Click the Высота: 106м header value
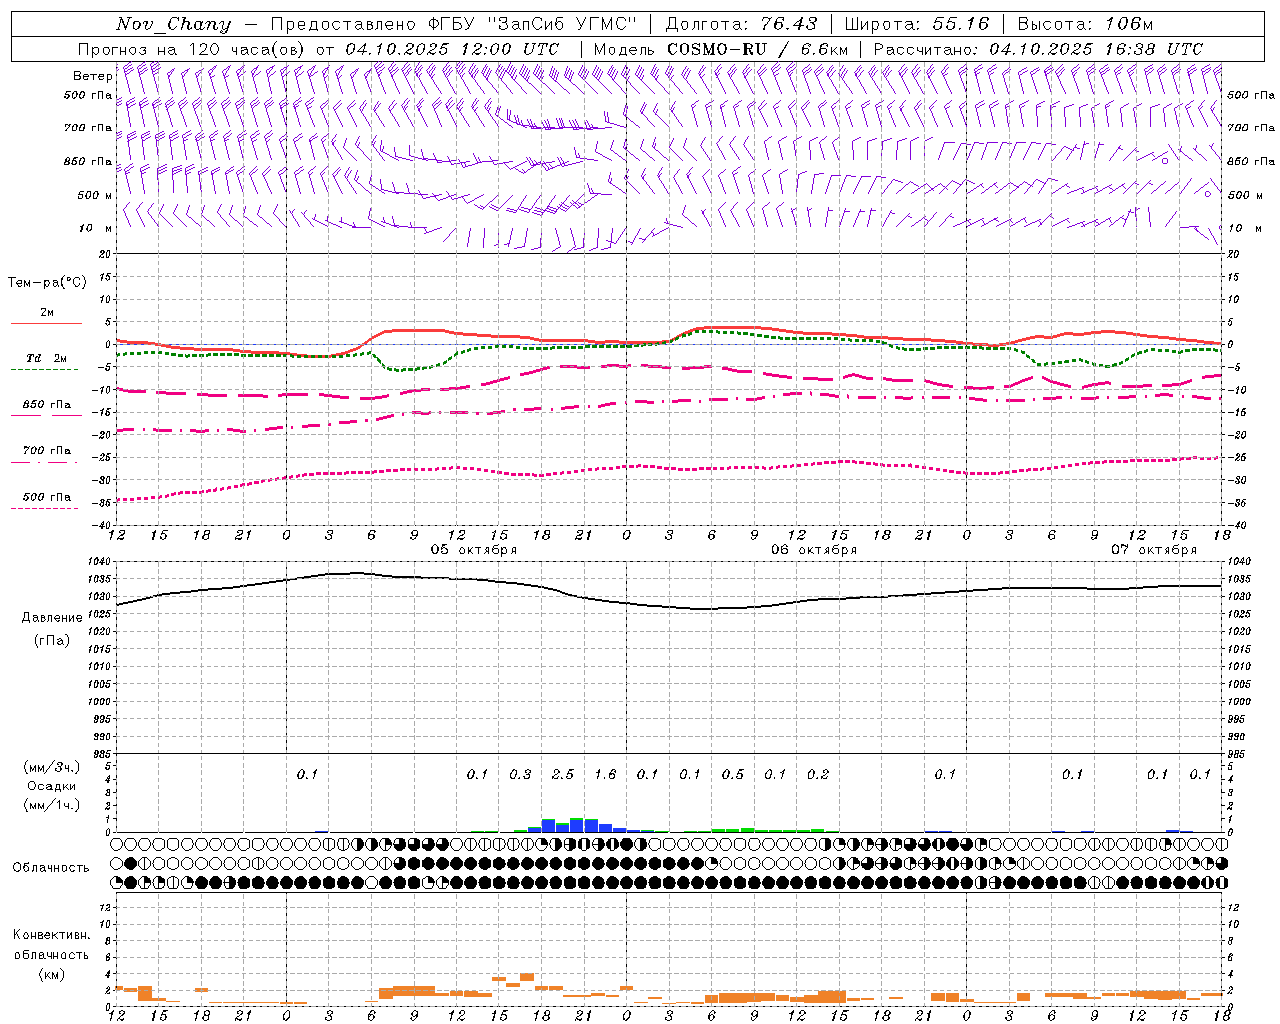The width and height of the screenshot is (1280, 1024). [x=1086, y=24]
